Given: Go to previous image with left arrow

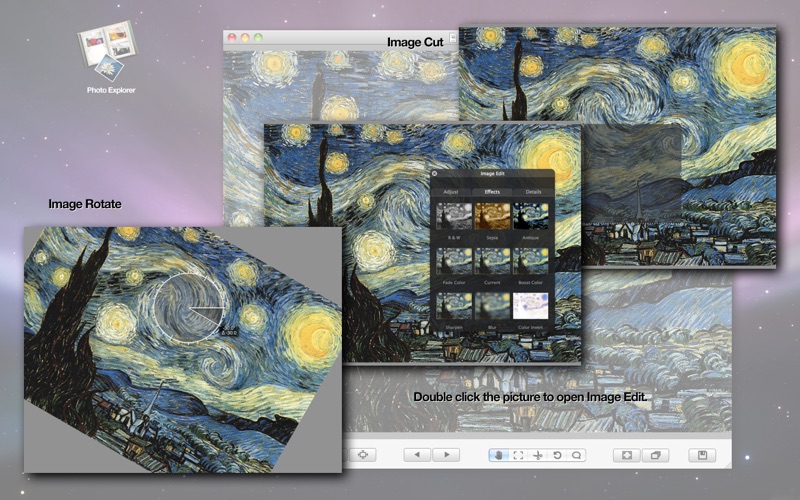Looking at the screenshot, I should point(417,455).
